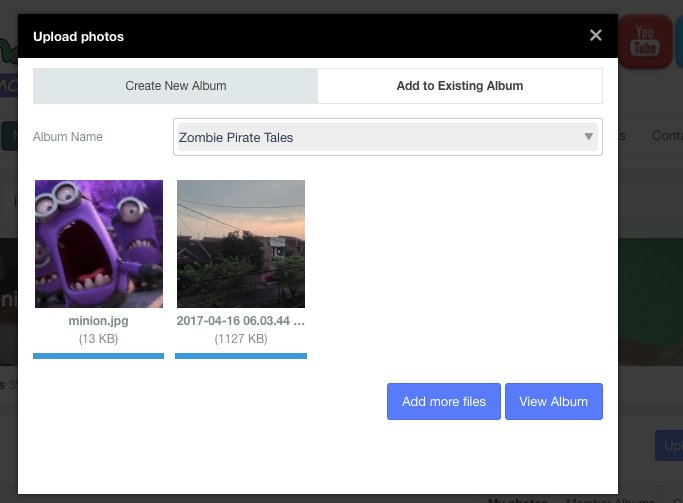Click the progress bar under 1127 KB file
The image size is (683, 503).
pyautogui.click(x=241, y=356)
